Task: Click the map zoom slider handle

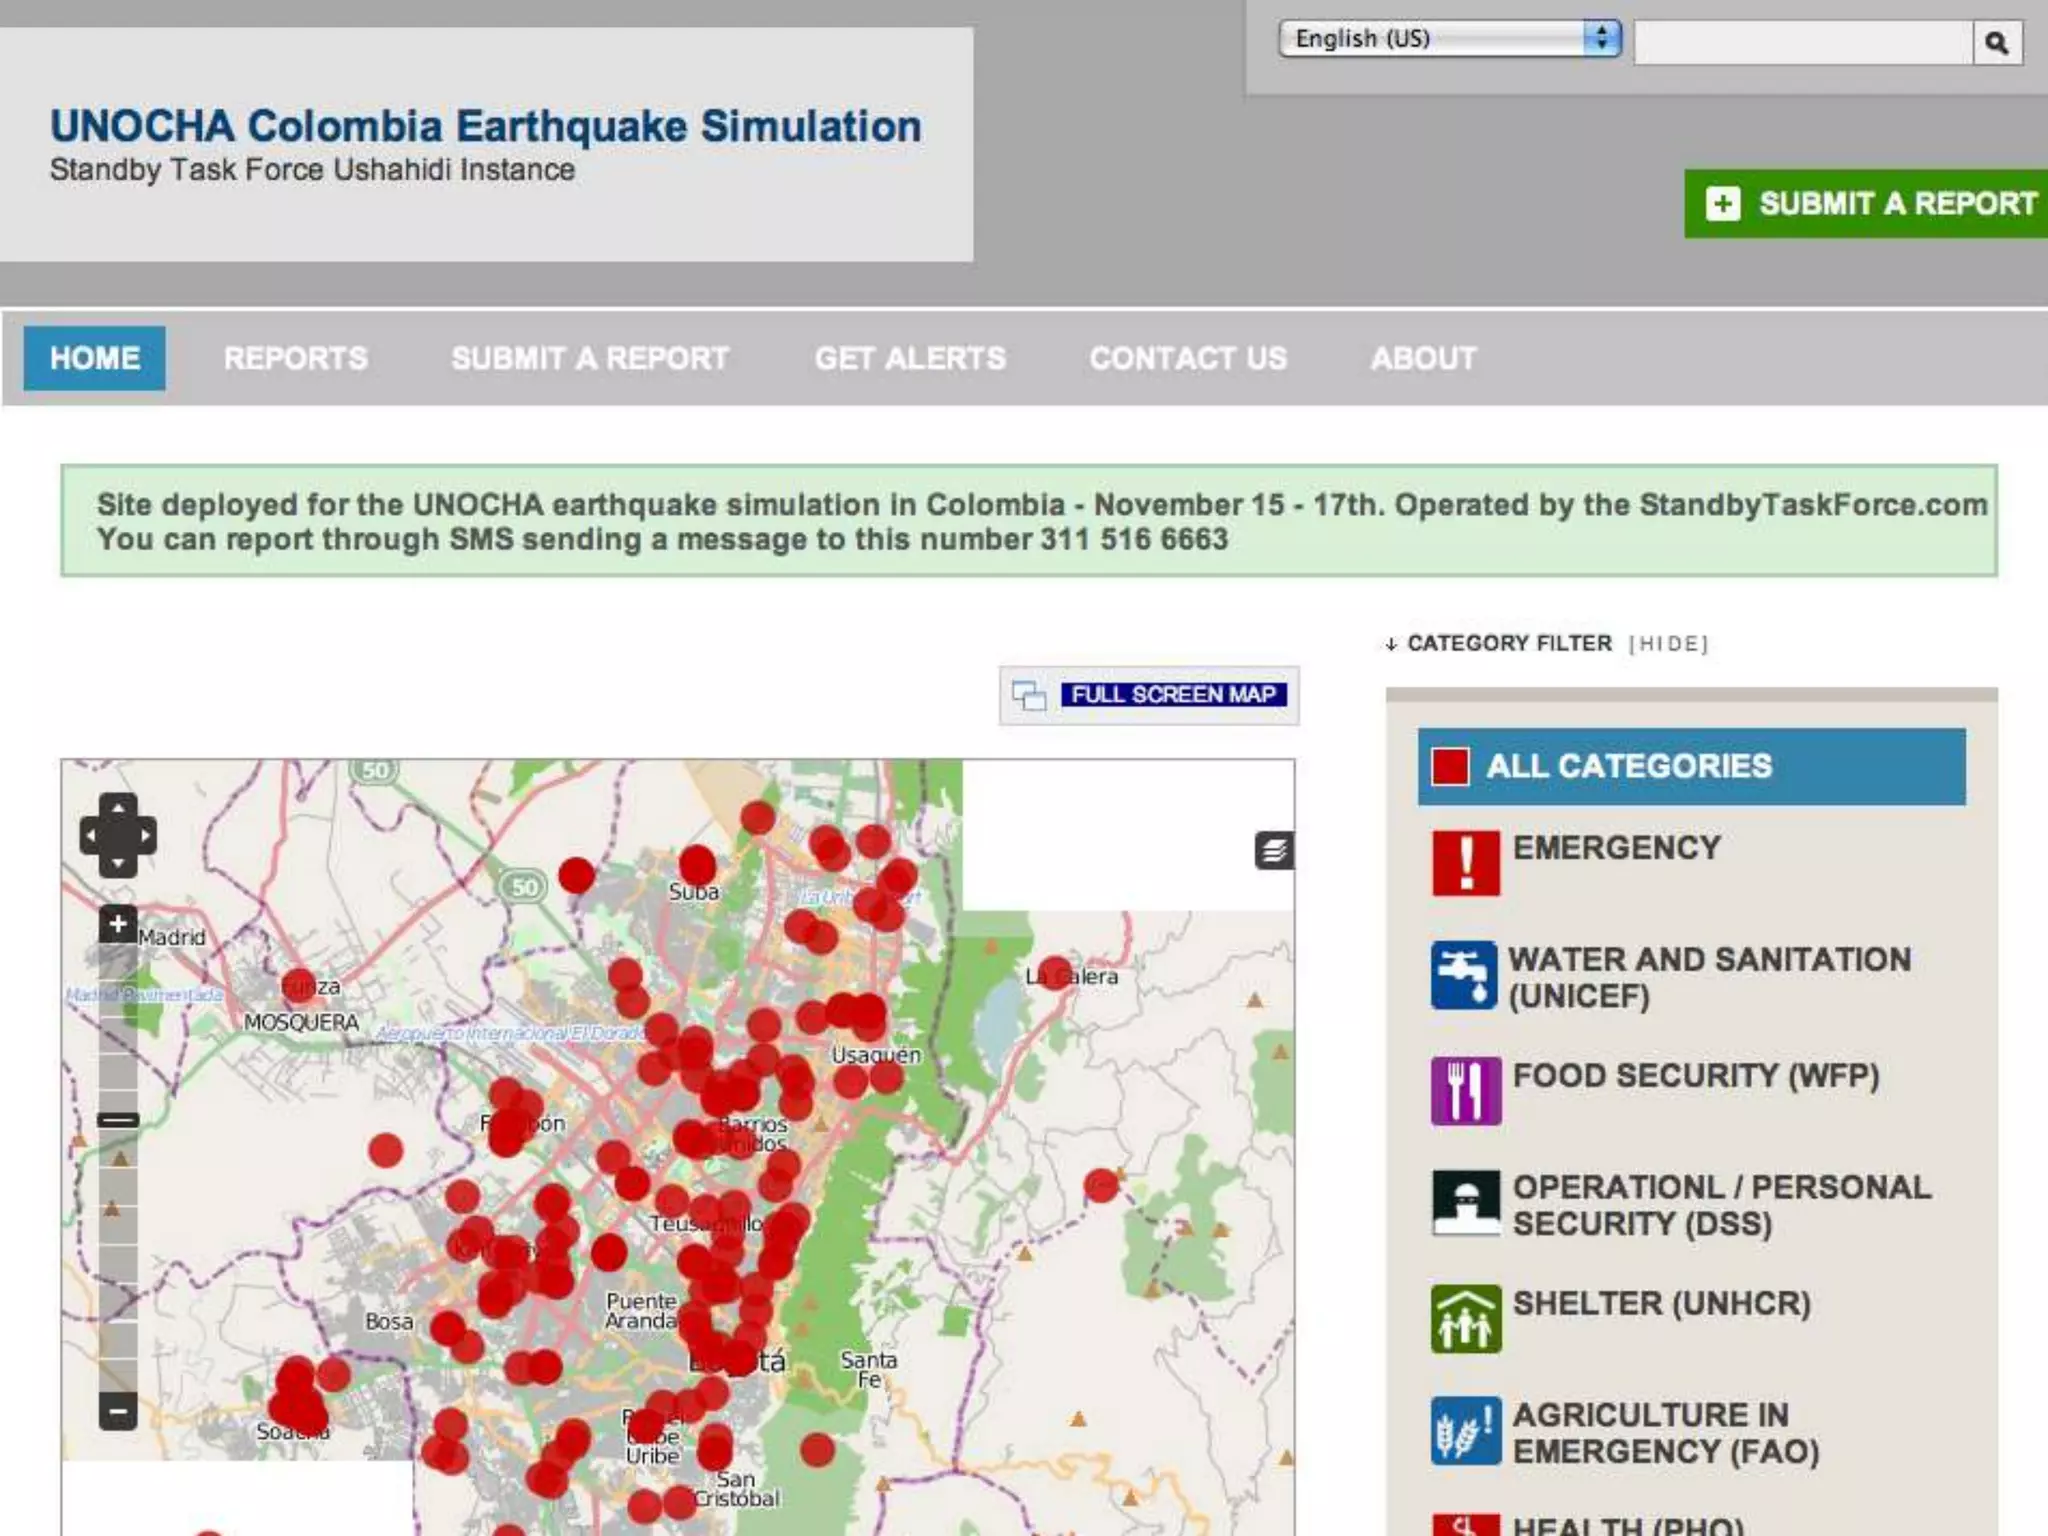Action: pyautogui.click(x=118, y=1120)
